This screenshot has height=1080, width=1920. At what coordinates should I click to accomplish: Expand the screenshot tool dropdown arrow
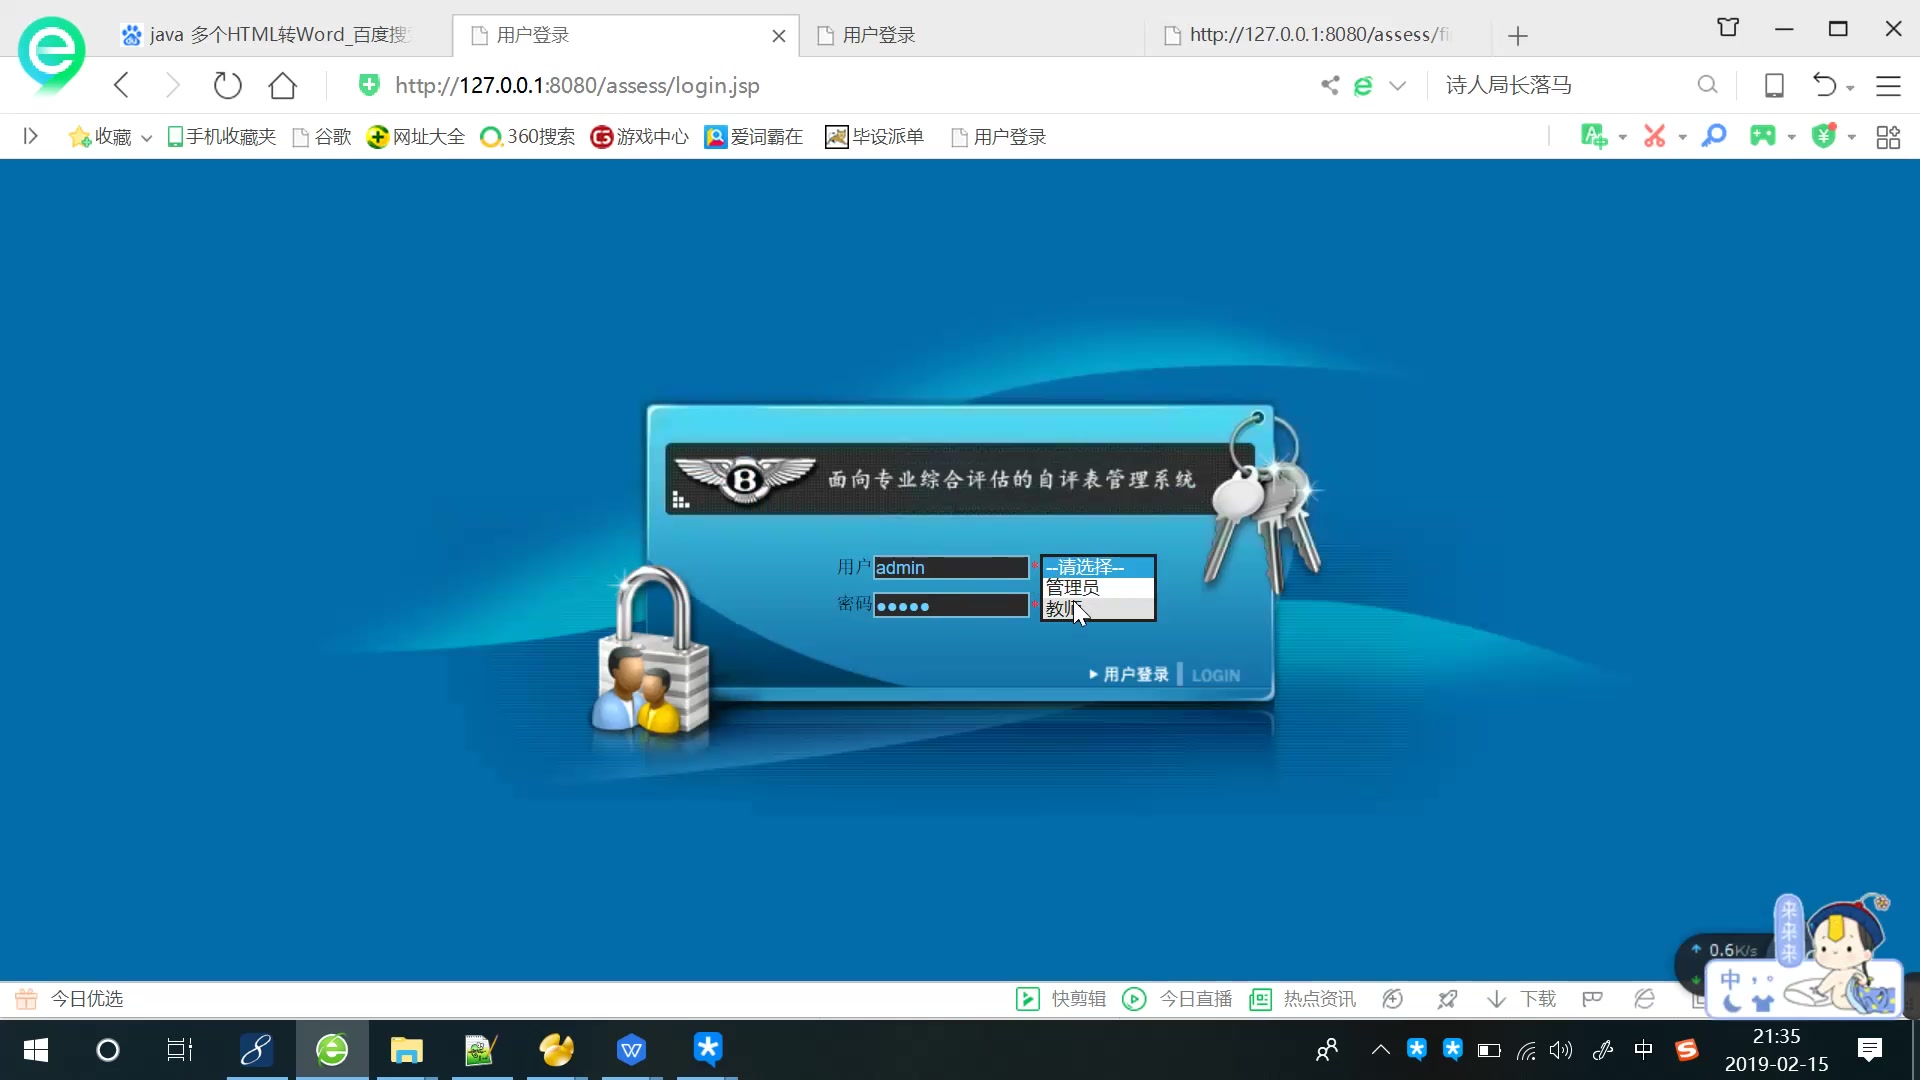[x=1683, y=138]
